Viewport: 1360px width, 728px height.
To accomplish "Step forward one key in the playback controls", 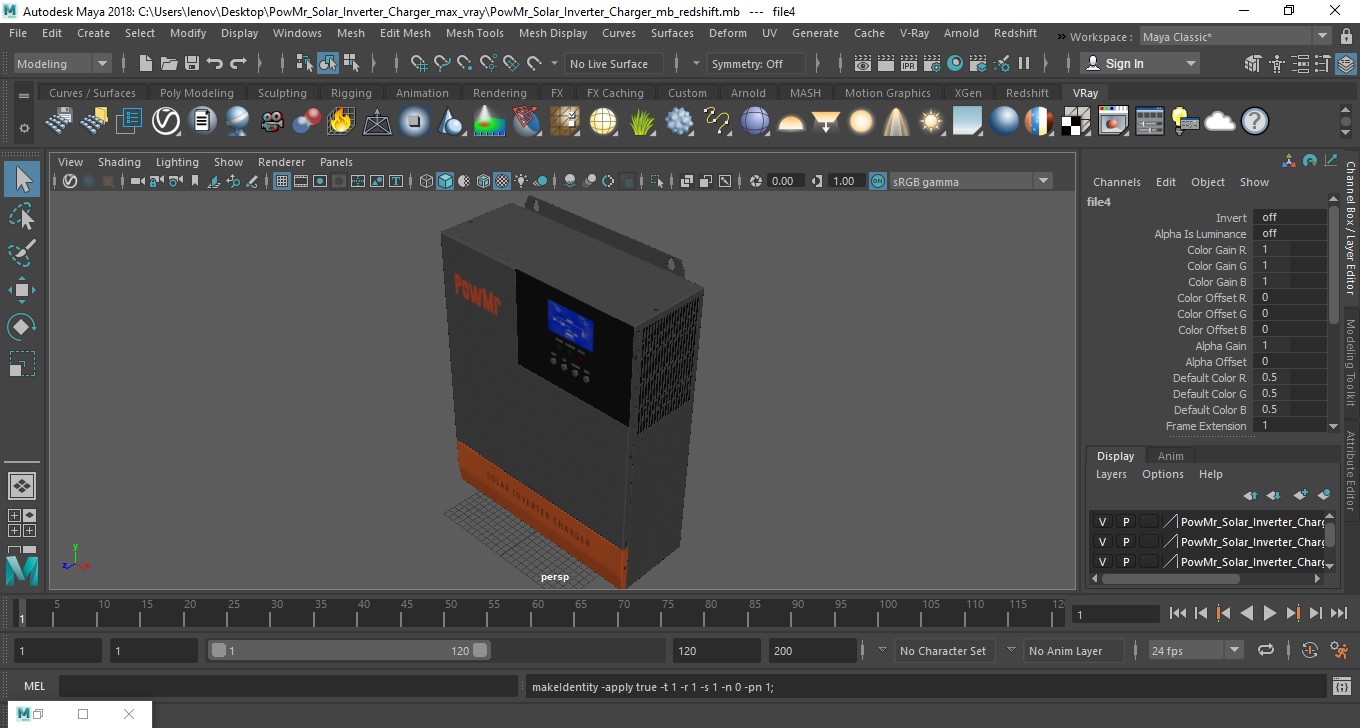I will pos(1293,613).
